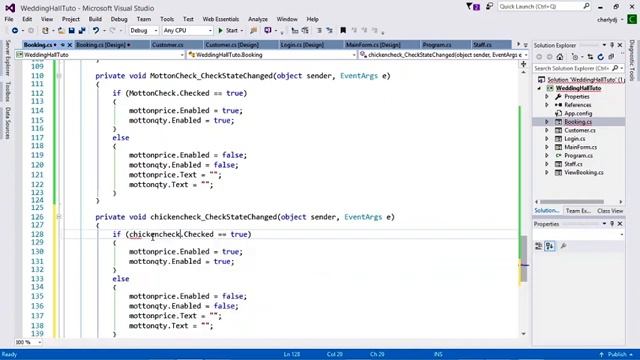Open the File menu
Viewport: 640px width, 360px height.
pyautogui.click(x=9, y=19)
